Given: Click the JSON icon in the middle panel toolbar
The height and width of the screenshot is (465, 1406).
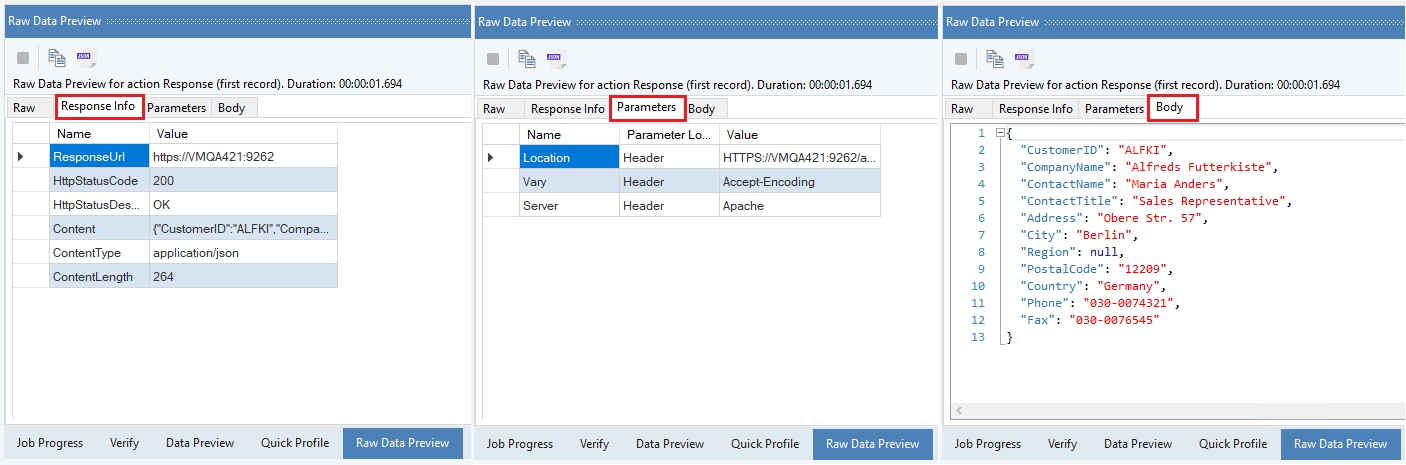Looking at the screenshot, I should [555, 59].
